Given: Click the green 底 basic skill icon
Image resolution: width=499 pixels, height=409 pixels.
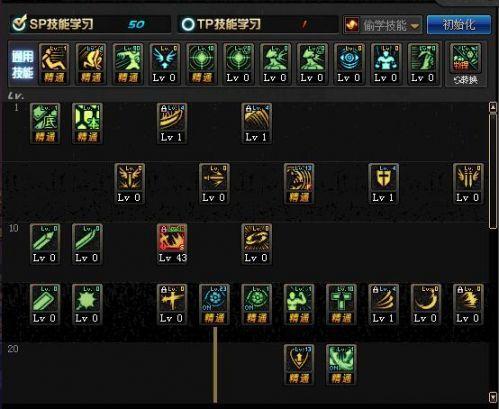Looking at the screenshot, I should click(45, 123).
